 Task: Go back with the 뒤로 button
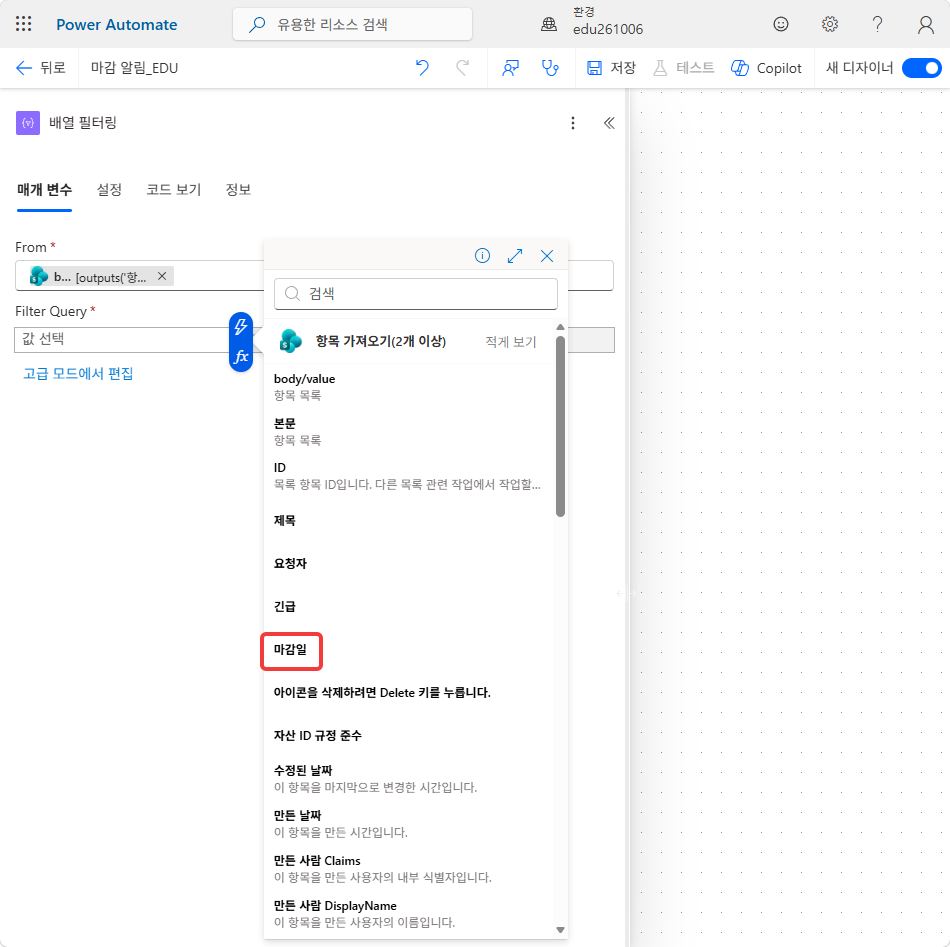[40, 68]
